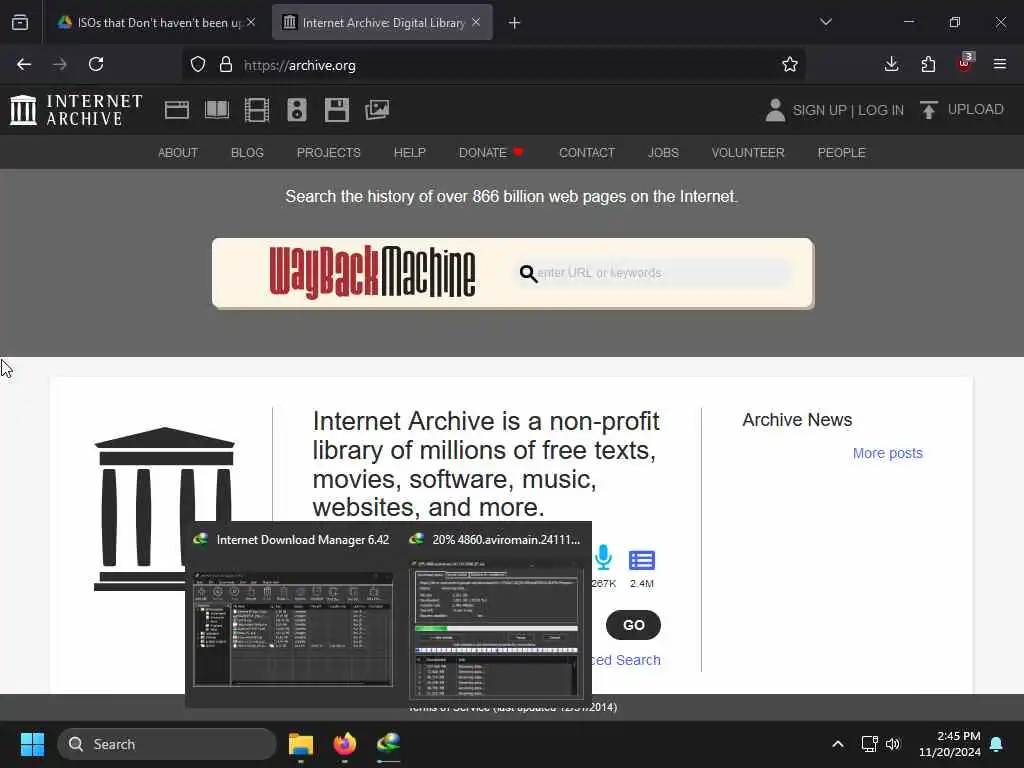Viewport: 1024px width, 768px height.
Task: Close the ISOs Google Drive tab
Action: (x=251, y=23)
